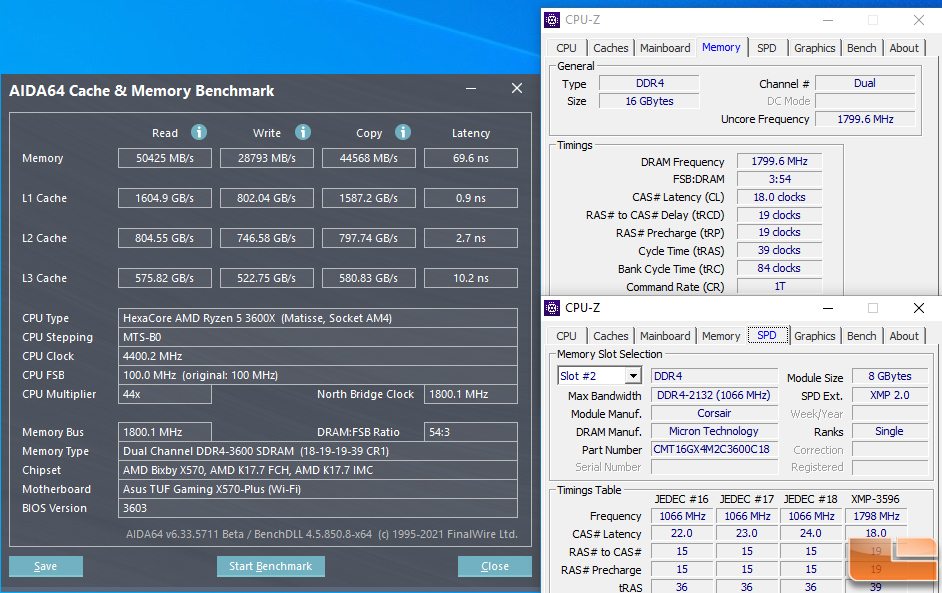Click the top CPU-Z window app icon
Screen dimensions: 942x593
pos(552,20)
